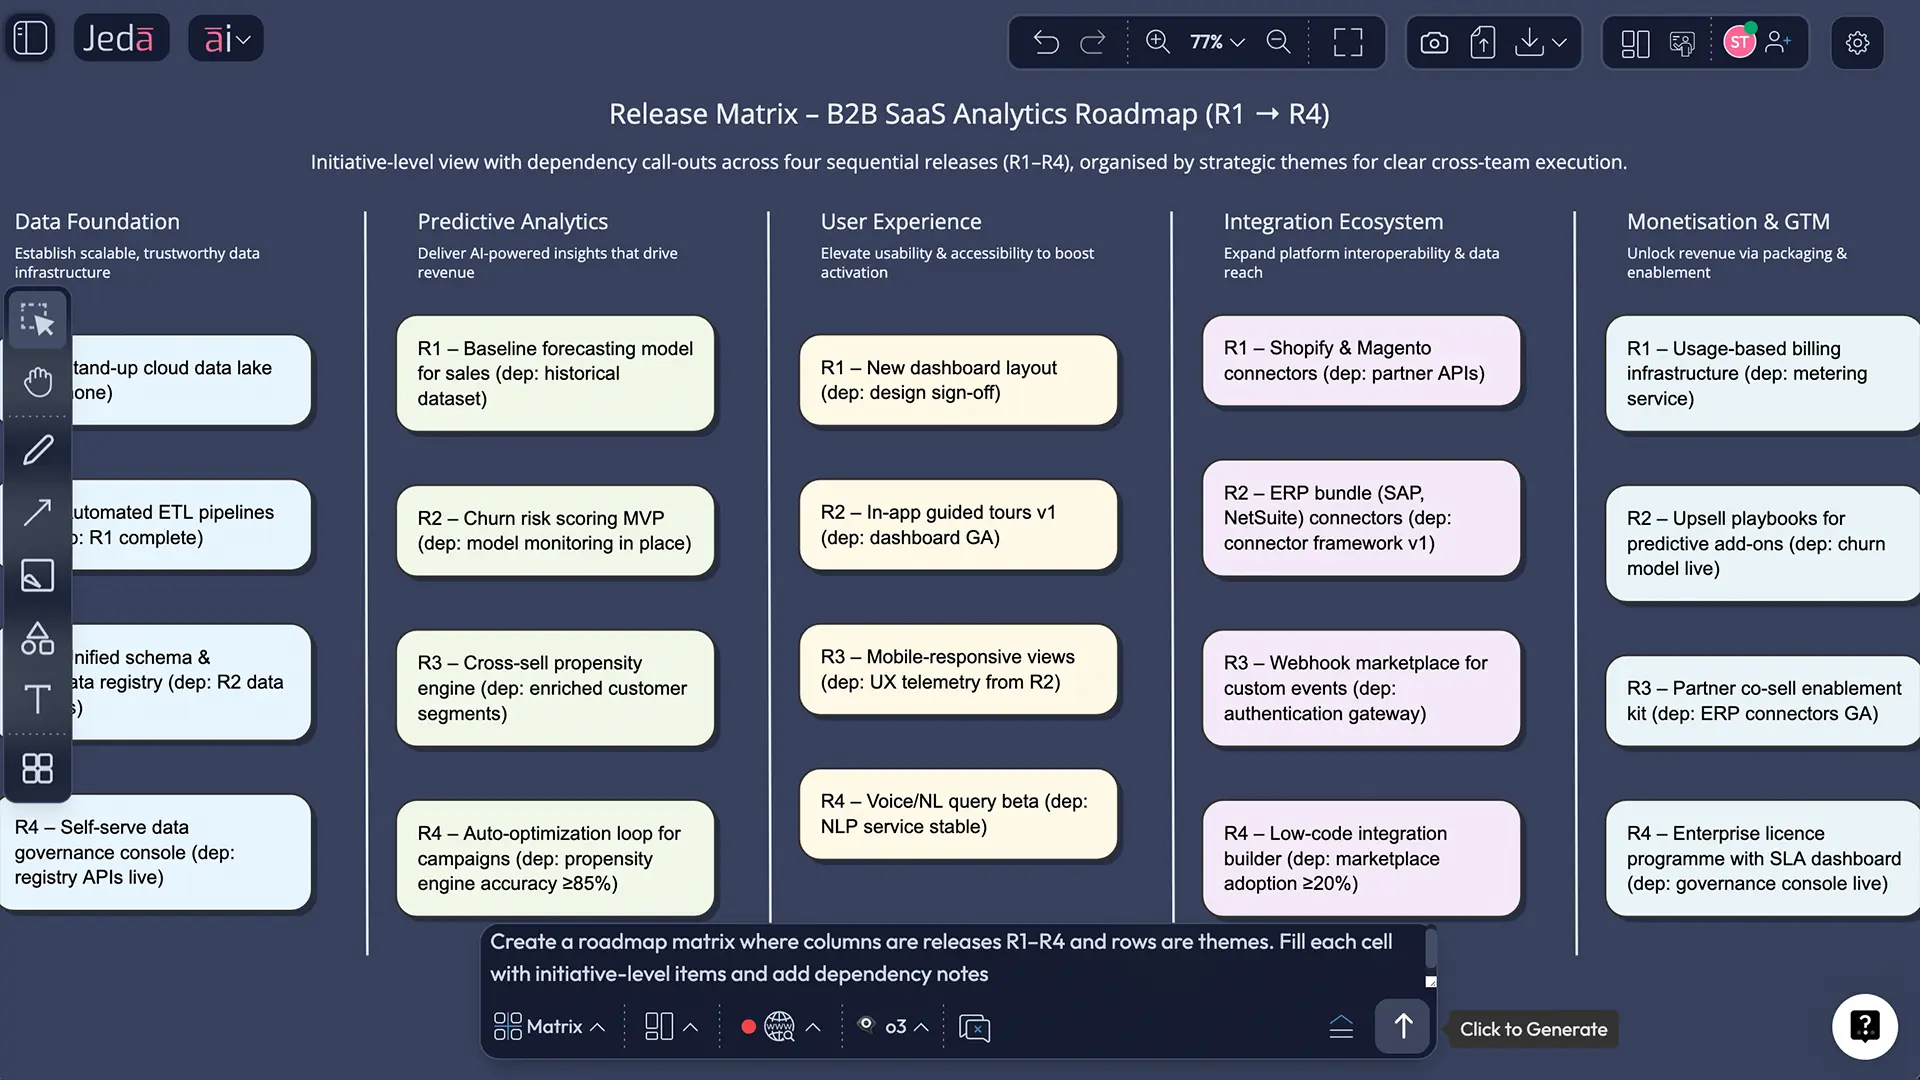
Task: Open the ai menu next to Jeda
Action: click(225, 38)
